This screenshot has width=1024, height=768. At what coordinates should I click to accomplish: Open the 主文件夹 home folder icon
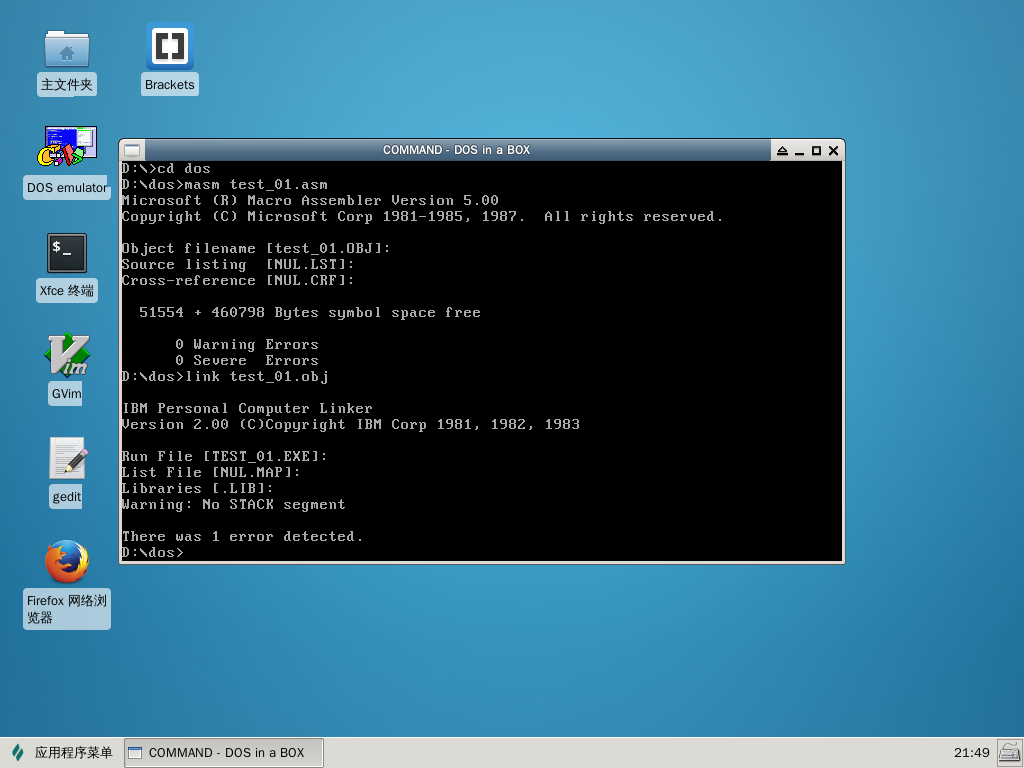click(x=67, y=48)
